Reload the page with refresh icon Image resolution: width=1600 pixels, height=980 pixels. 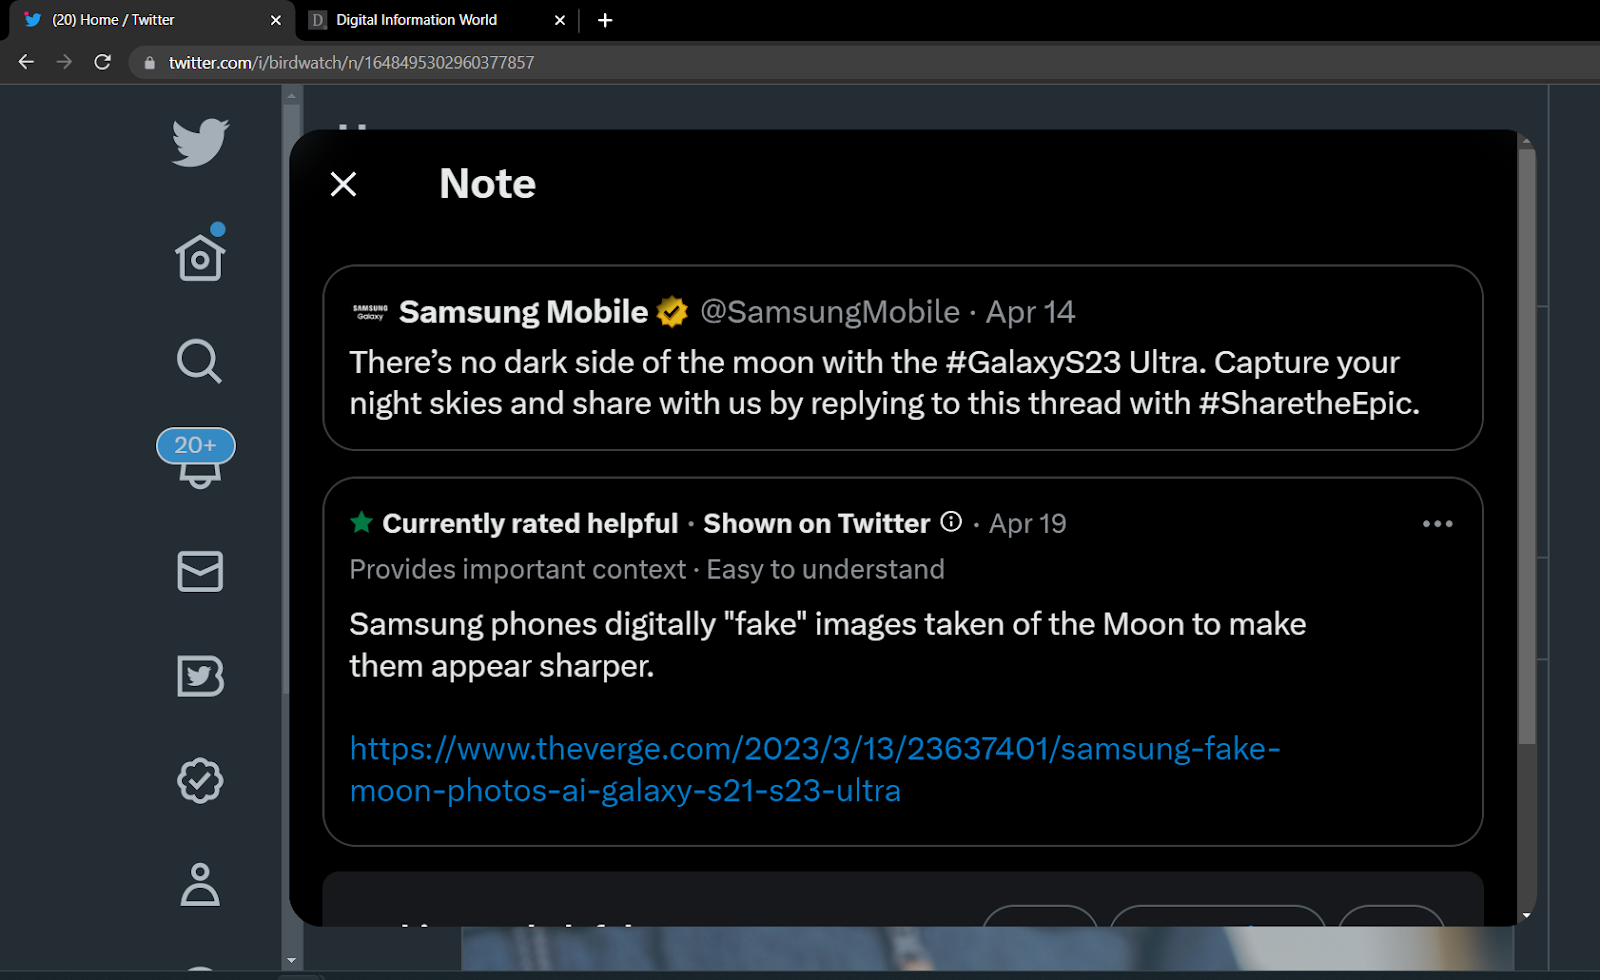102,62
